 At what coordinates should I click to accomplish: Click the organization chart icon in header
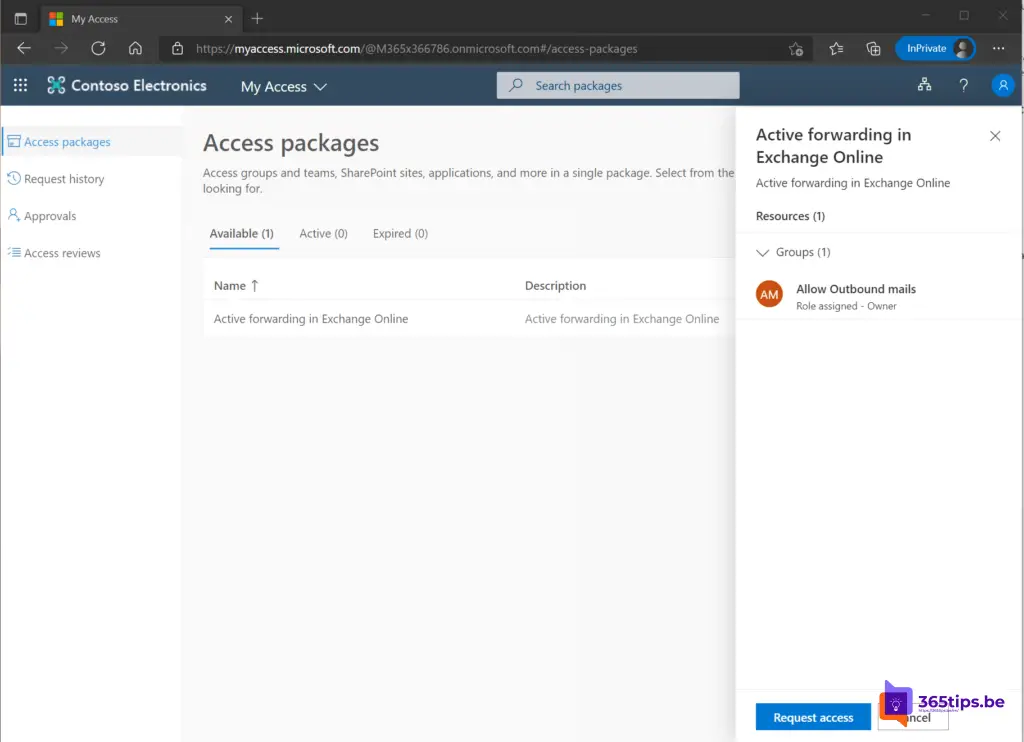(x=924, y=86)
